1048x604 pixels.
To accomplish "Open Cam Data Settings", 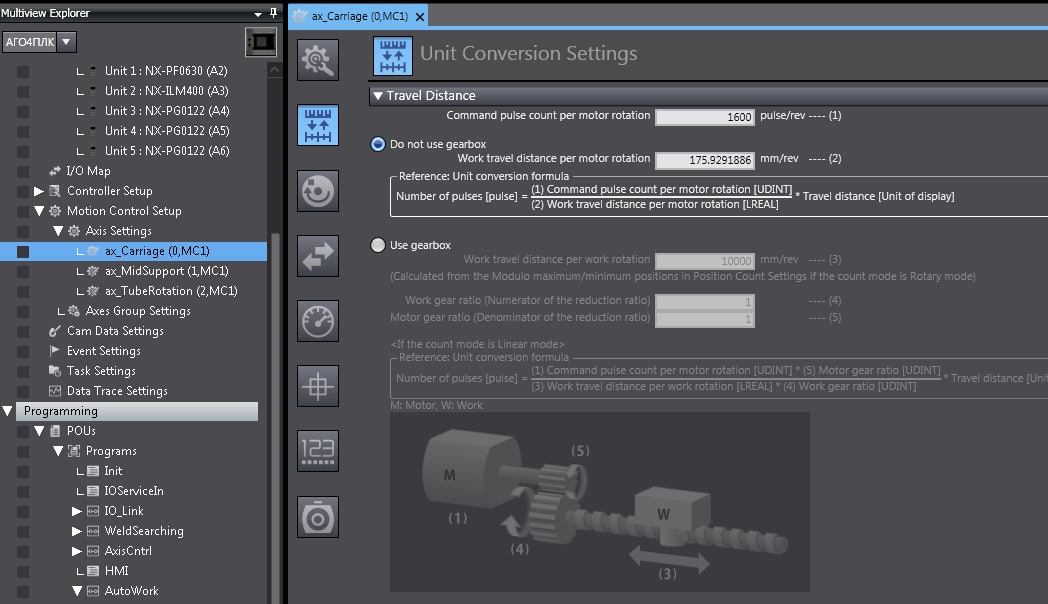I will 115,331.
